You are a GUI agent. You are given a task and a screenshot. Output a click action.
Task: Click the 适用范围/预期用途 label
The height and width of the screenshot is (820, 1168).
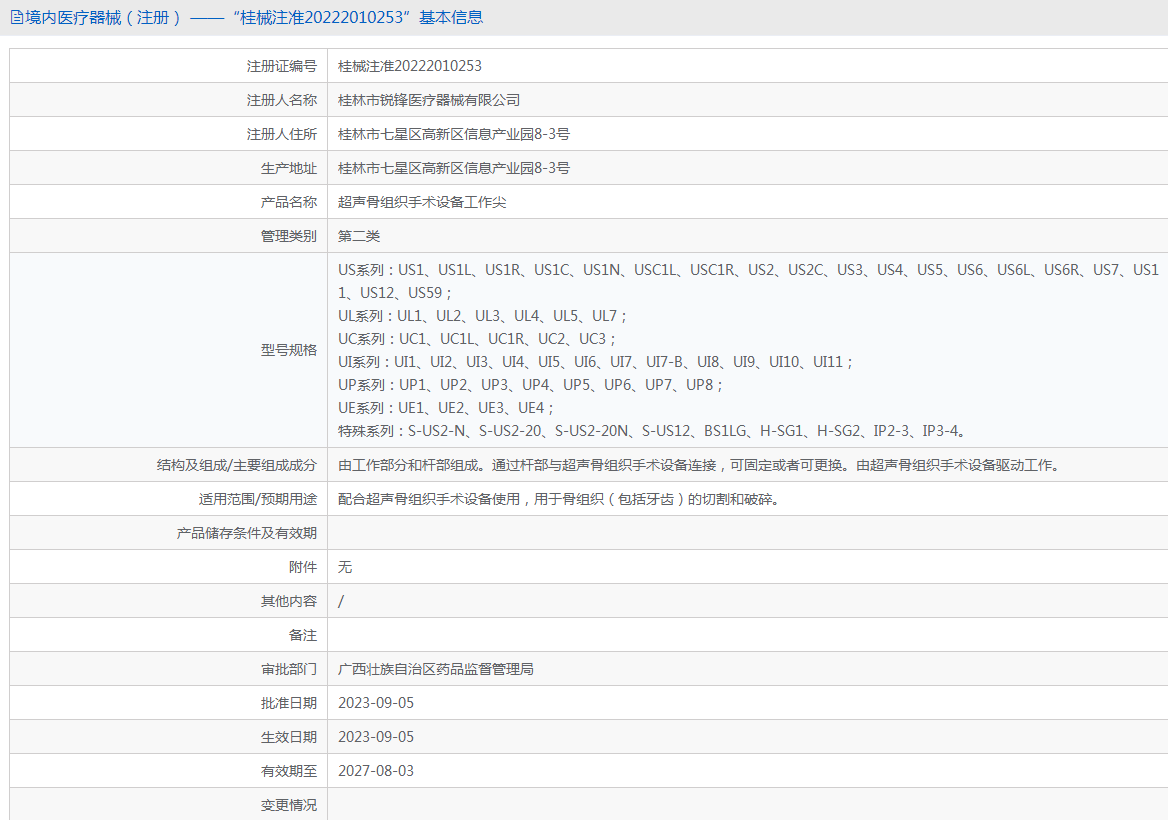pos(258,499)
